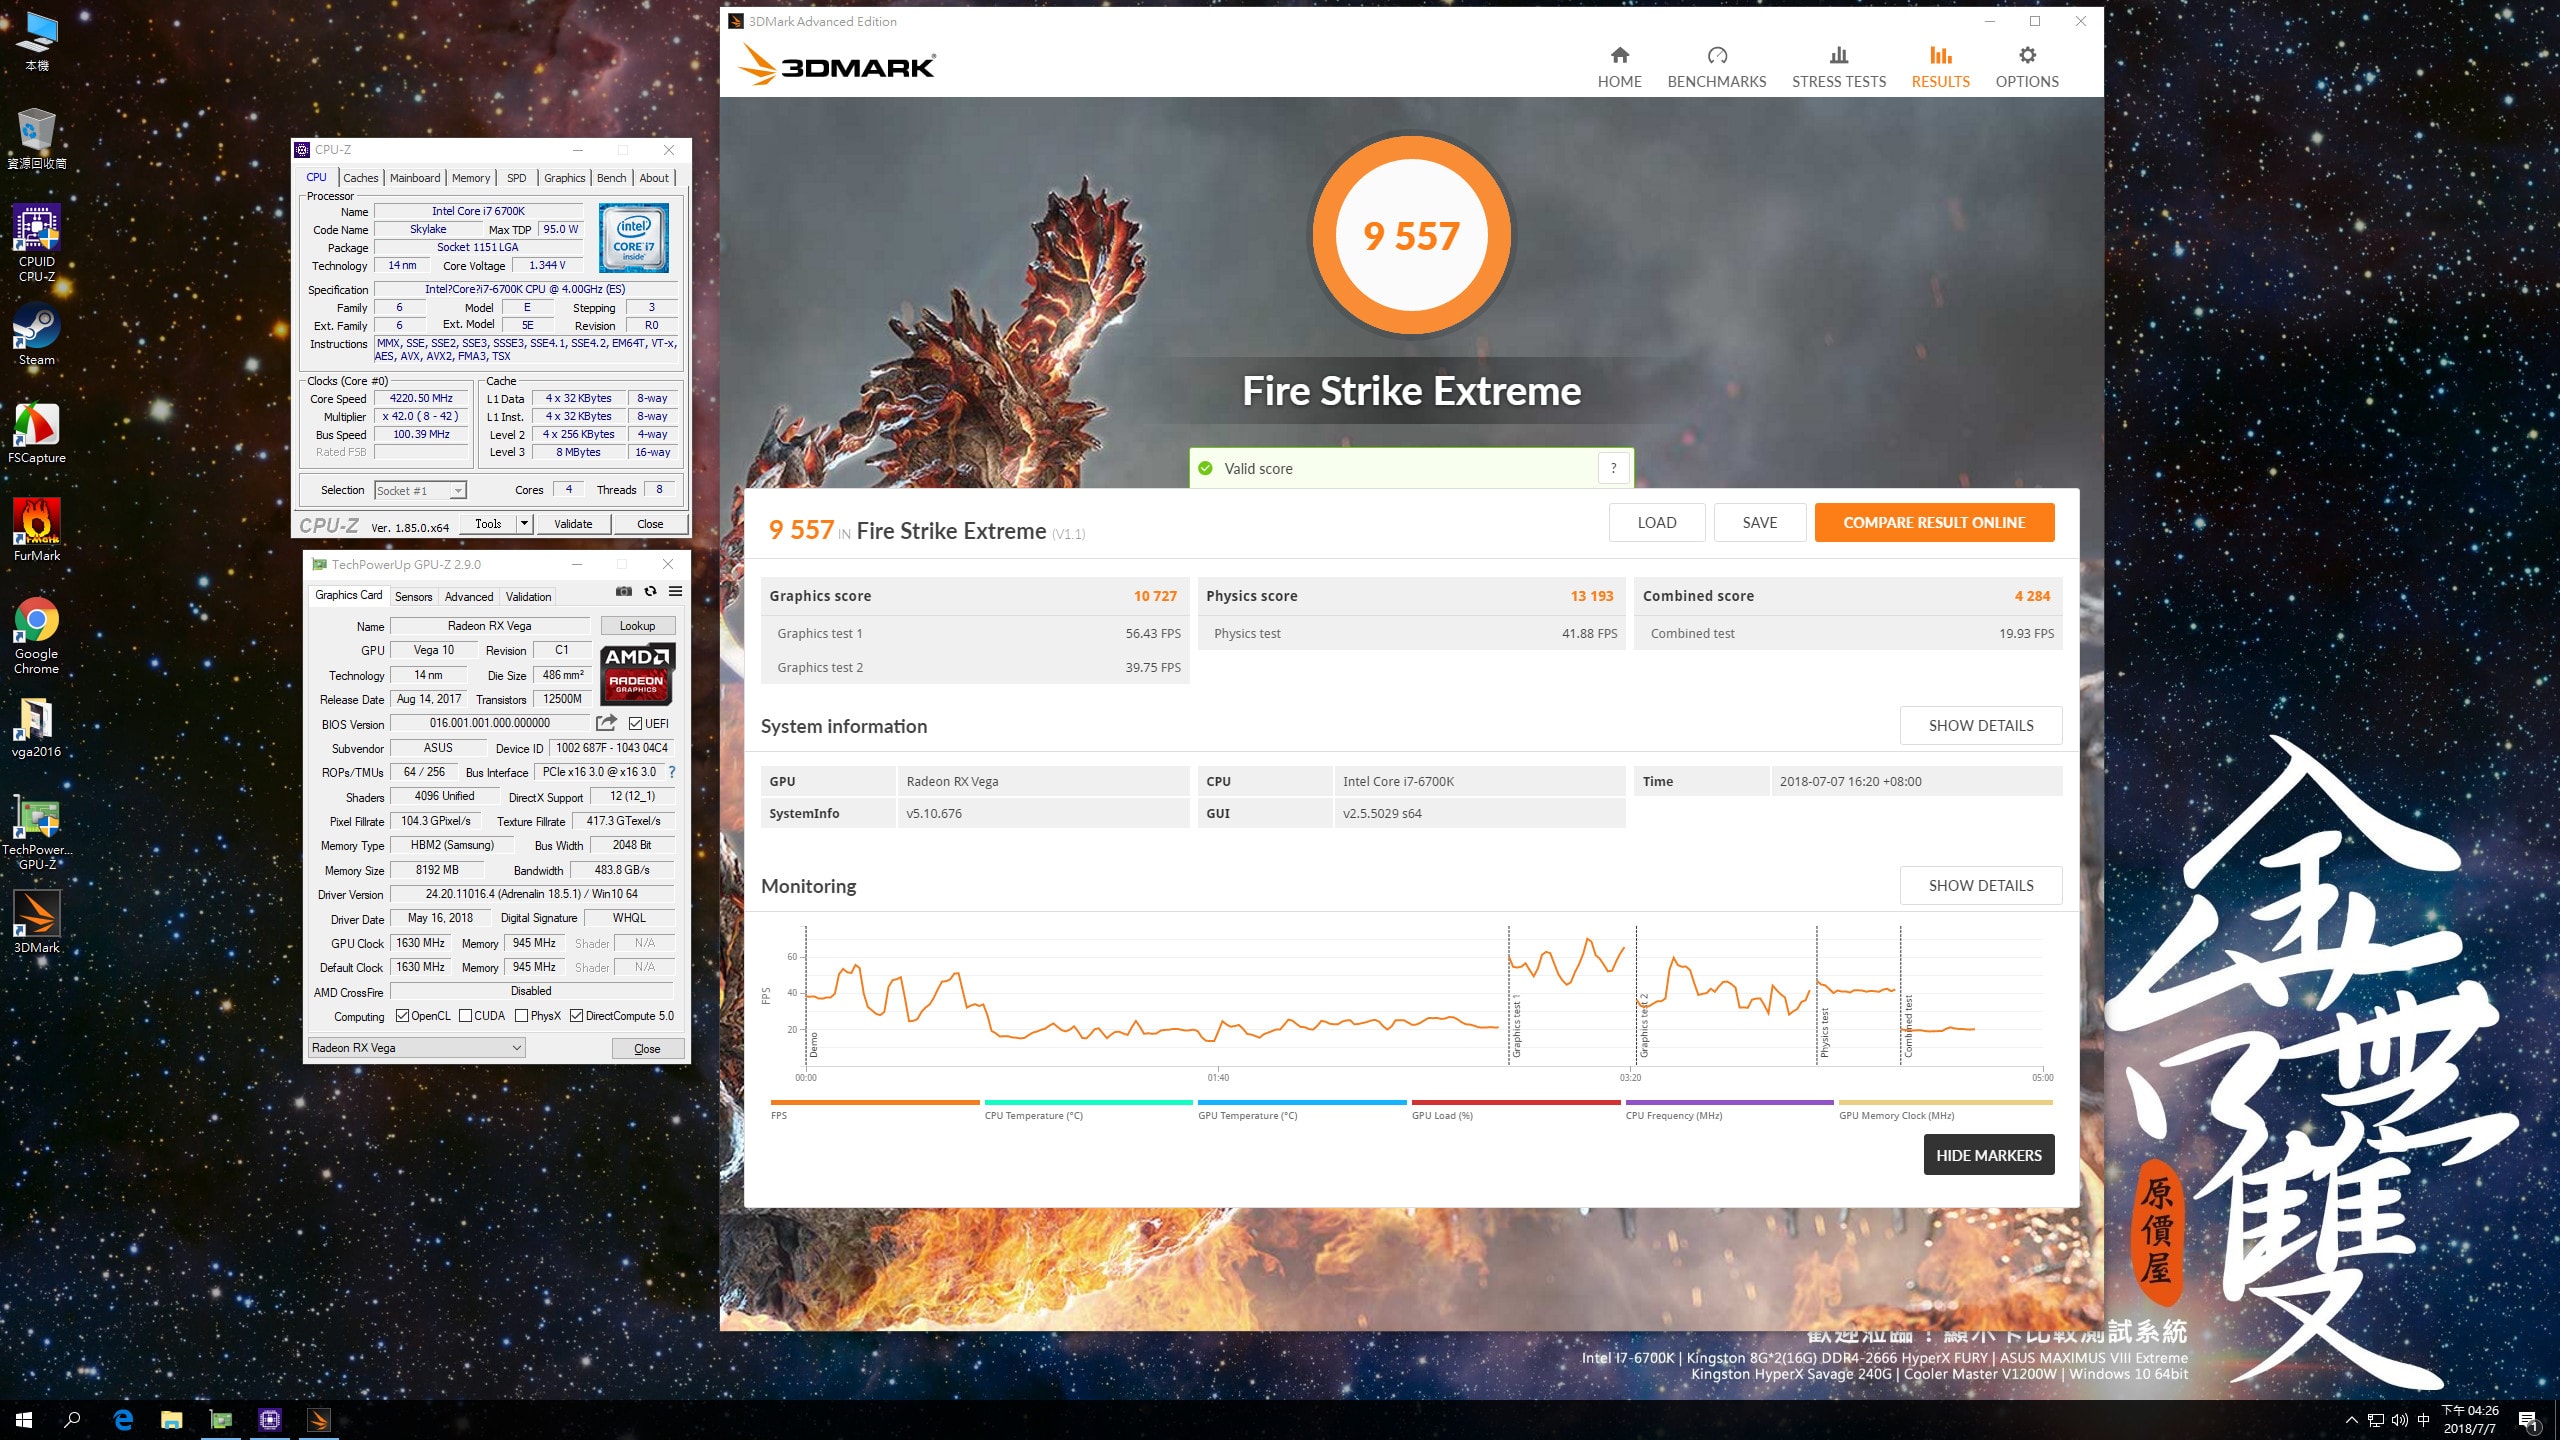Switch to the Sensors tab in GPU-Z
The width and height of the screenshot is (2560, 1440).
click(413, 597)
